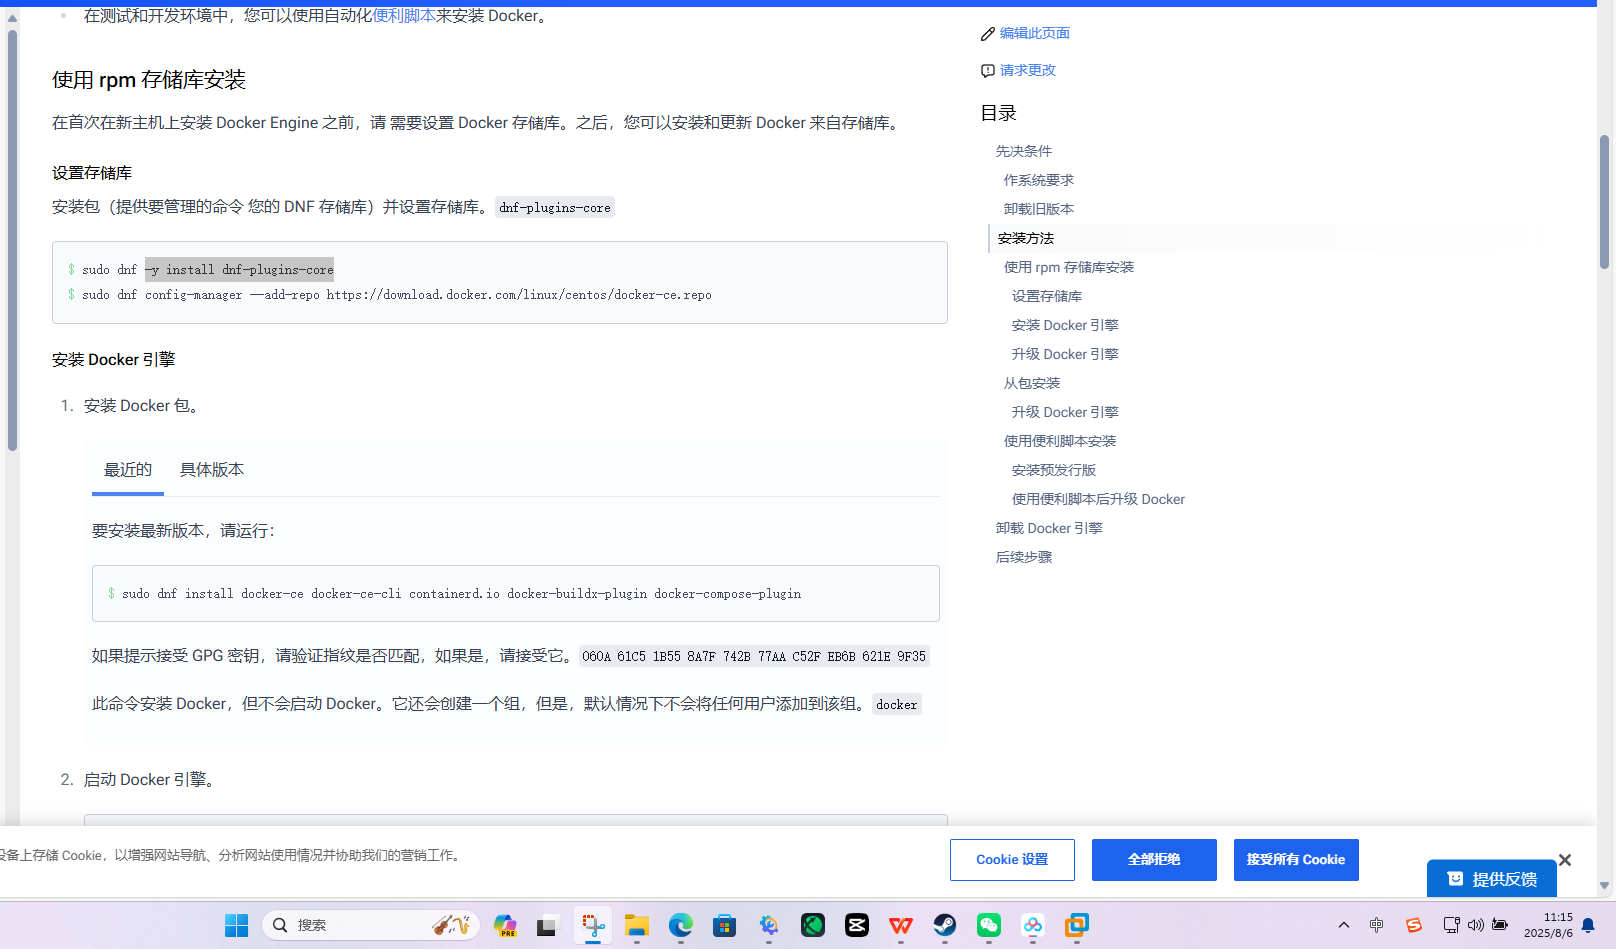This screenshot has width=1616, height=949.
Task: Open Microsoft Edge from taskbar
Action: point(681,926)
